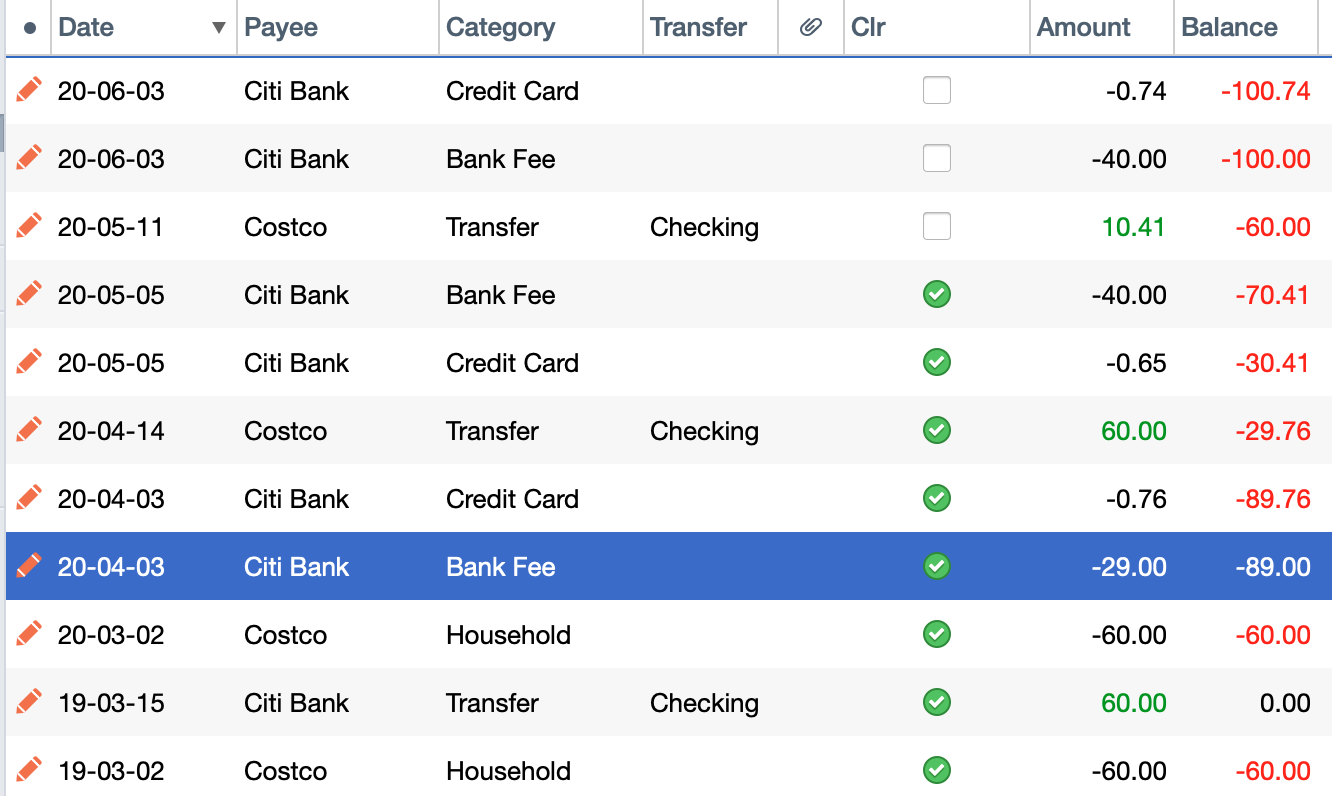This screenshot has height=796, width=1332.
Task: Sort by the Category column header
Action: [x=500, y=28]
